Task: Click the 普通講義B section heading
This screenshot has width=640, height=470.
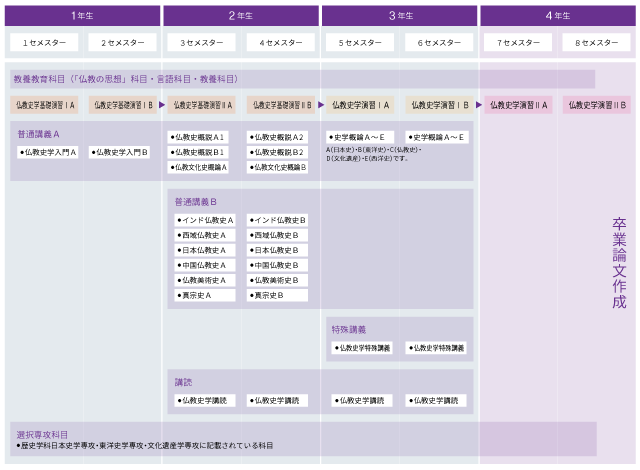Action: [x=196, y=202]
